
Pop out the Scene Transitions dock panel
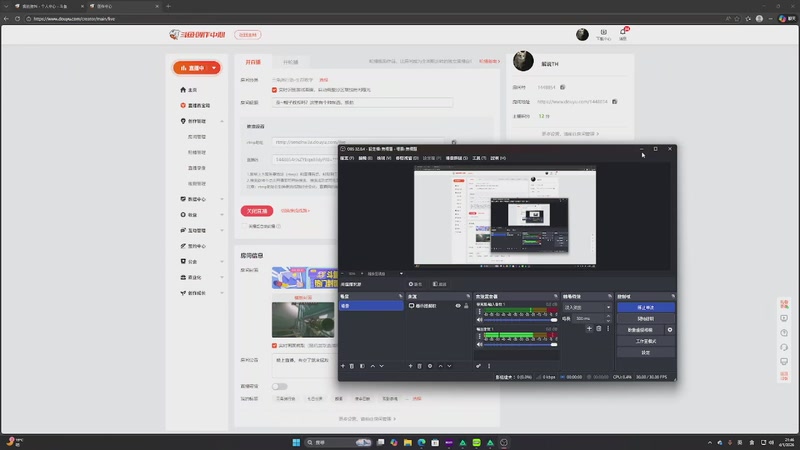tap(610, 296)
